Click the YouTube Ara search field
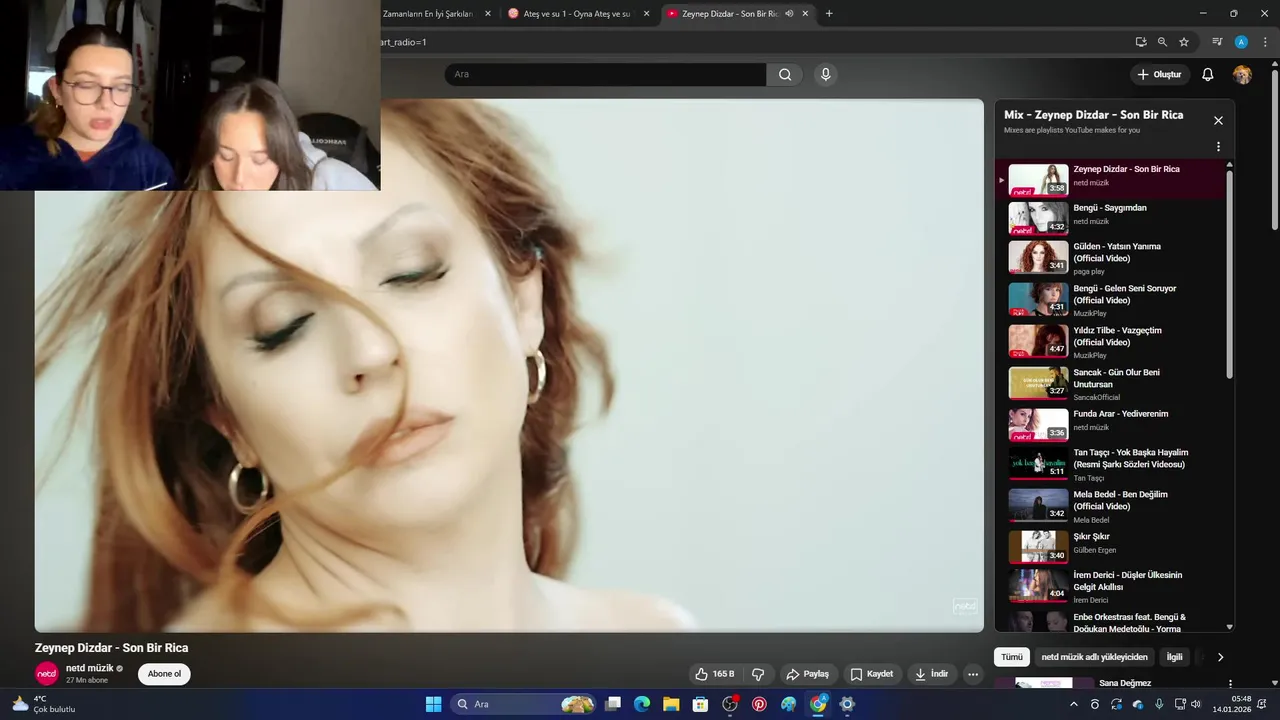 (x=605, y=74)
